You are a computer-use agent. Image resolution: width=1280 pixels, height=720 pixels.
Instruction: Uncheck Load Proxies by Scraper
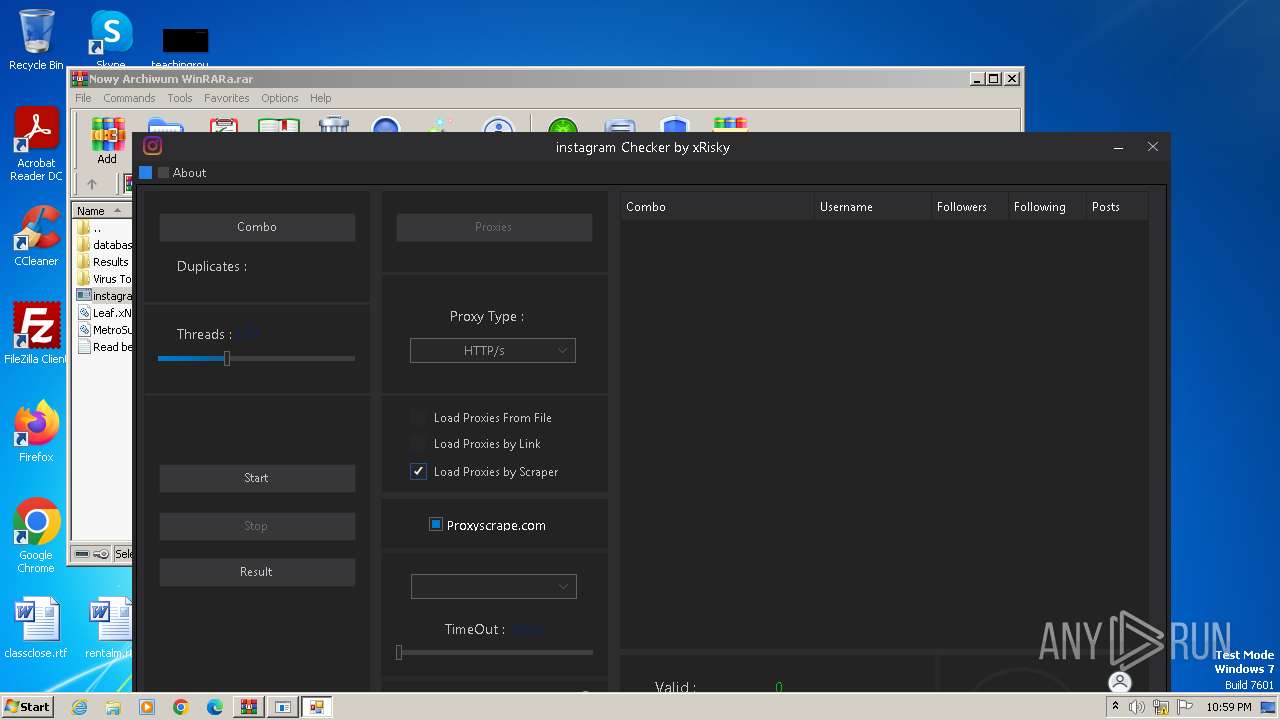pos(418,472)
